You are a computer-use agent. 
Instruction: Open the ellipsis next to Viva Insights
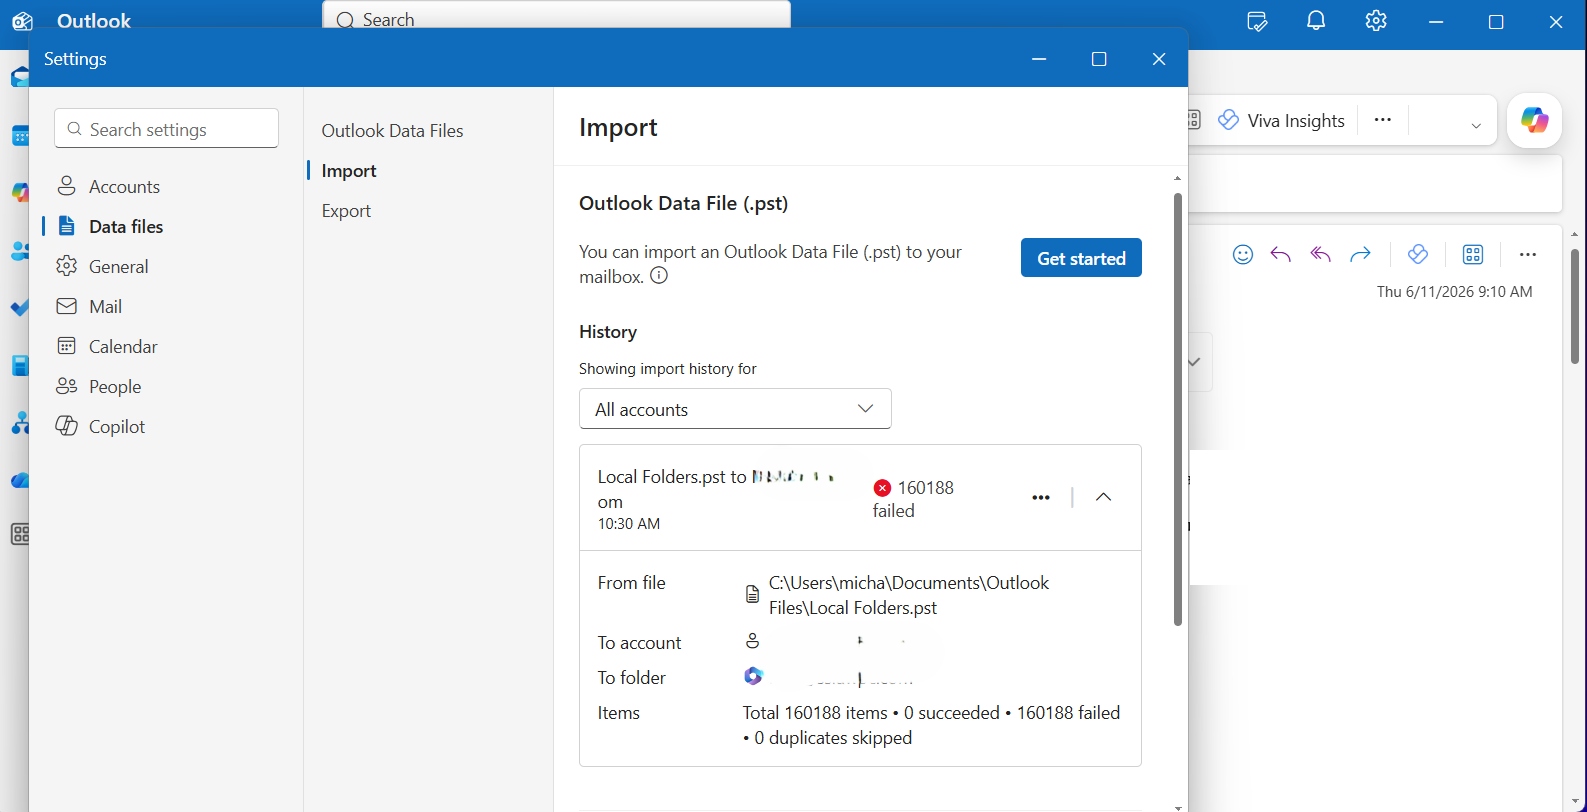pos(1383,120)
